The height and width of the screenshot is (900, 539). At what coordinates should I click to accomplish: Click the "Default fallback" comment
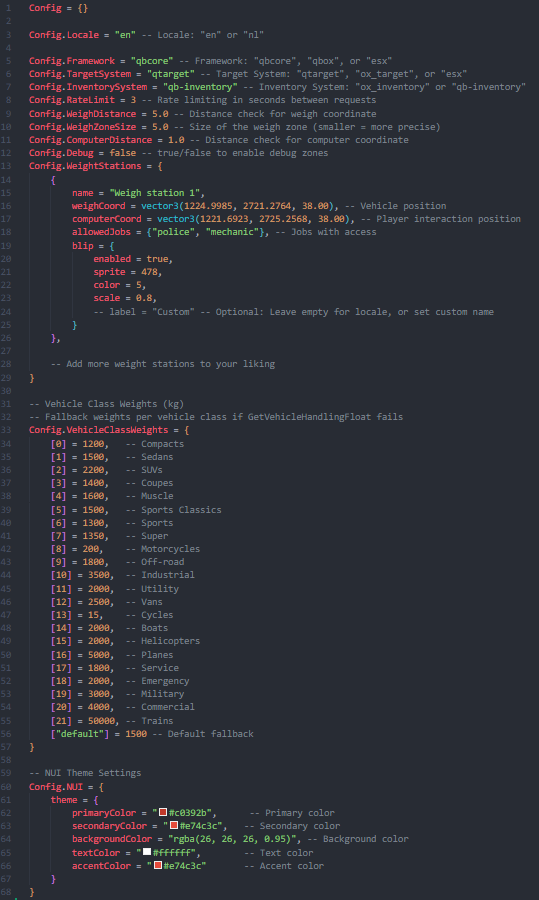[x=205, y=734]
